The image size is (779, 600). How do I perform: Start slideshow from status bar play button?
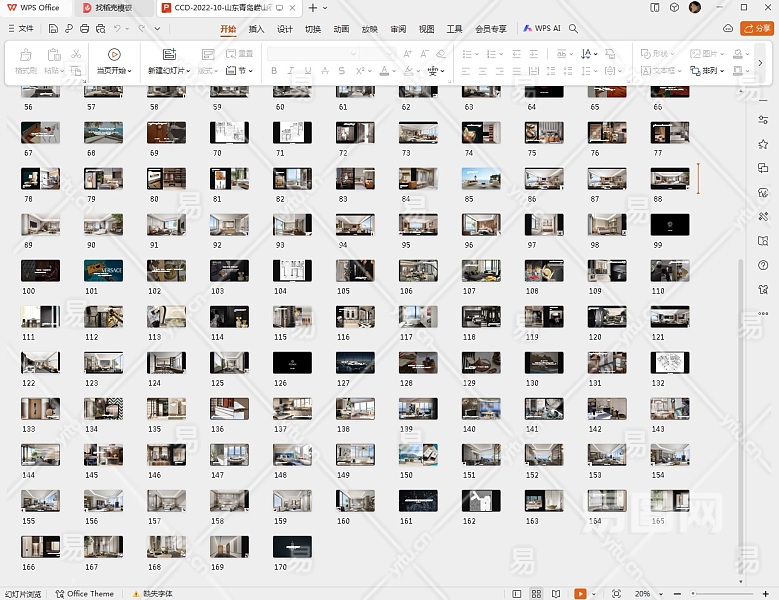(581, 593)
